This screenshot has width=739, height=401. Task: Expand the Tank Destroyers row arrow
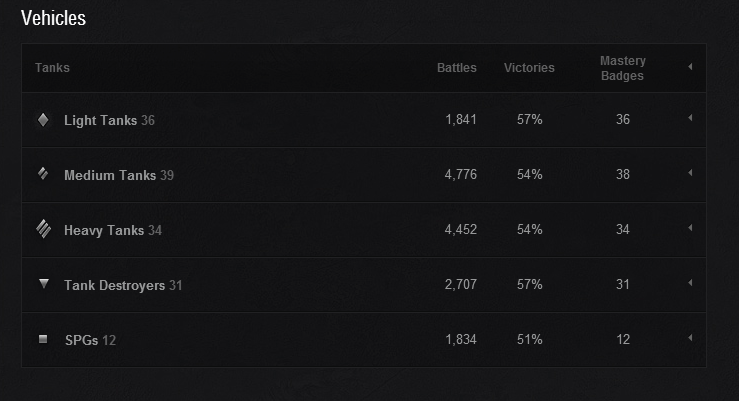690,284
